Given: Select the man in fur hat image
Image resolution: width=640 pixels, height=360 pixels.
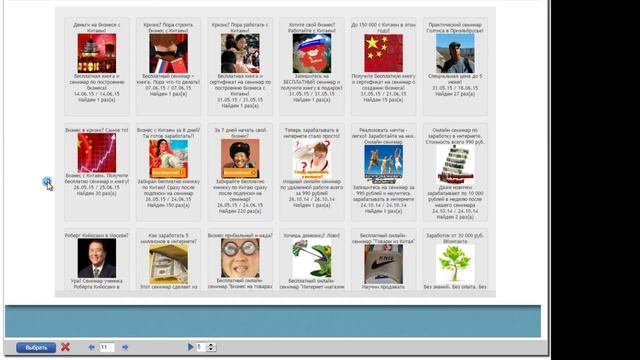Looking at the screenshot, I should tap(240, 159).
